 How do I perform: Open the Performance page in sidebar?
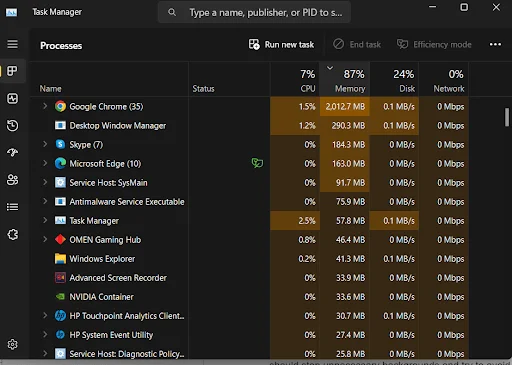coord(13,98)
